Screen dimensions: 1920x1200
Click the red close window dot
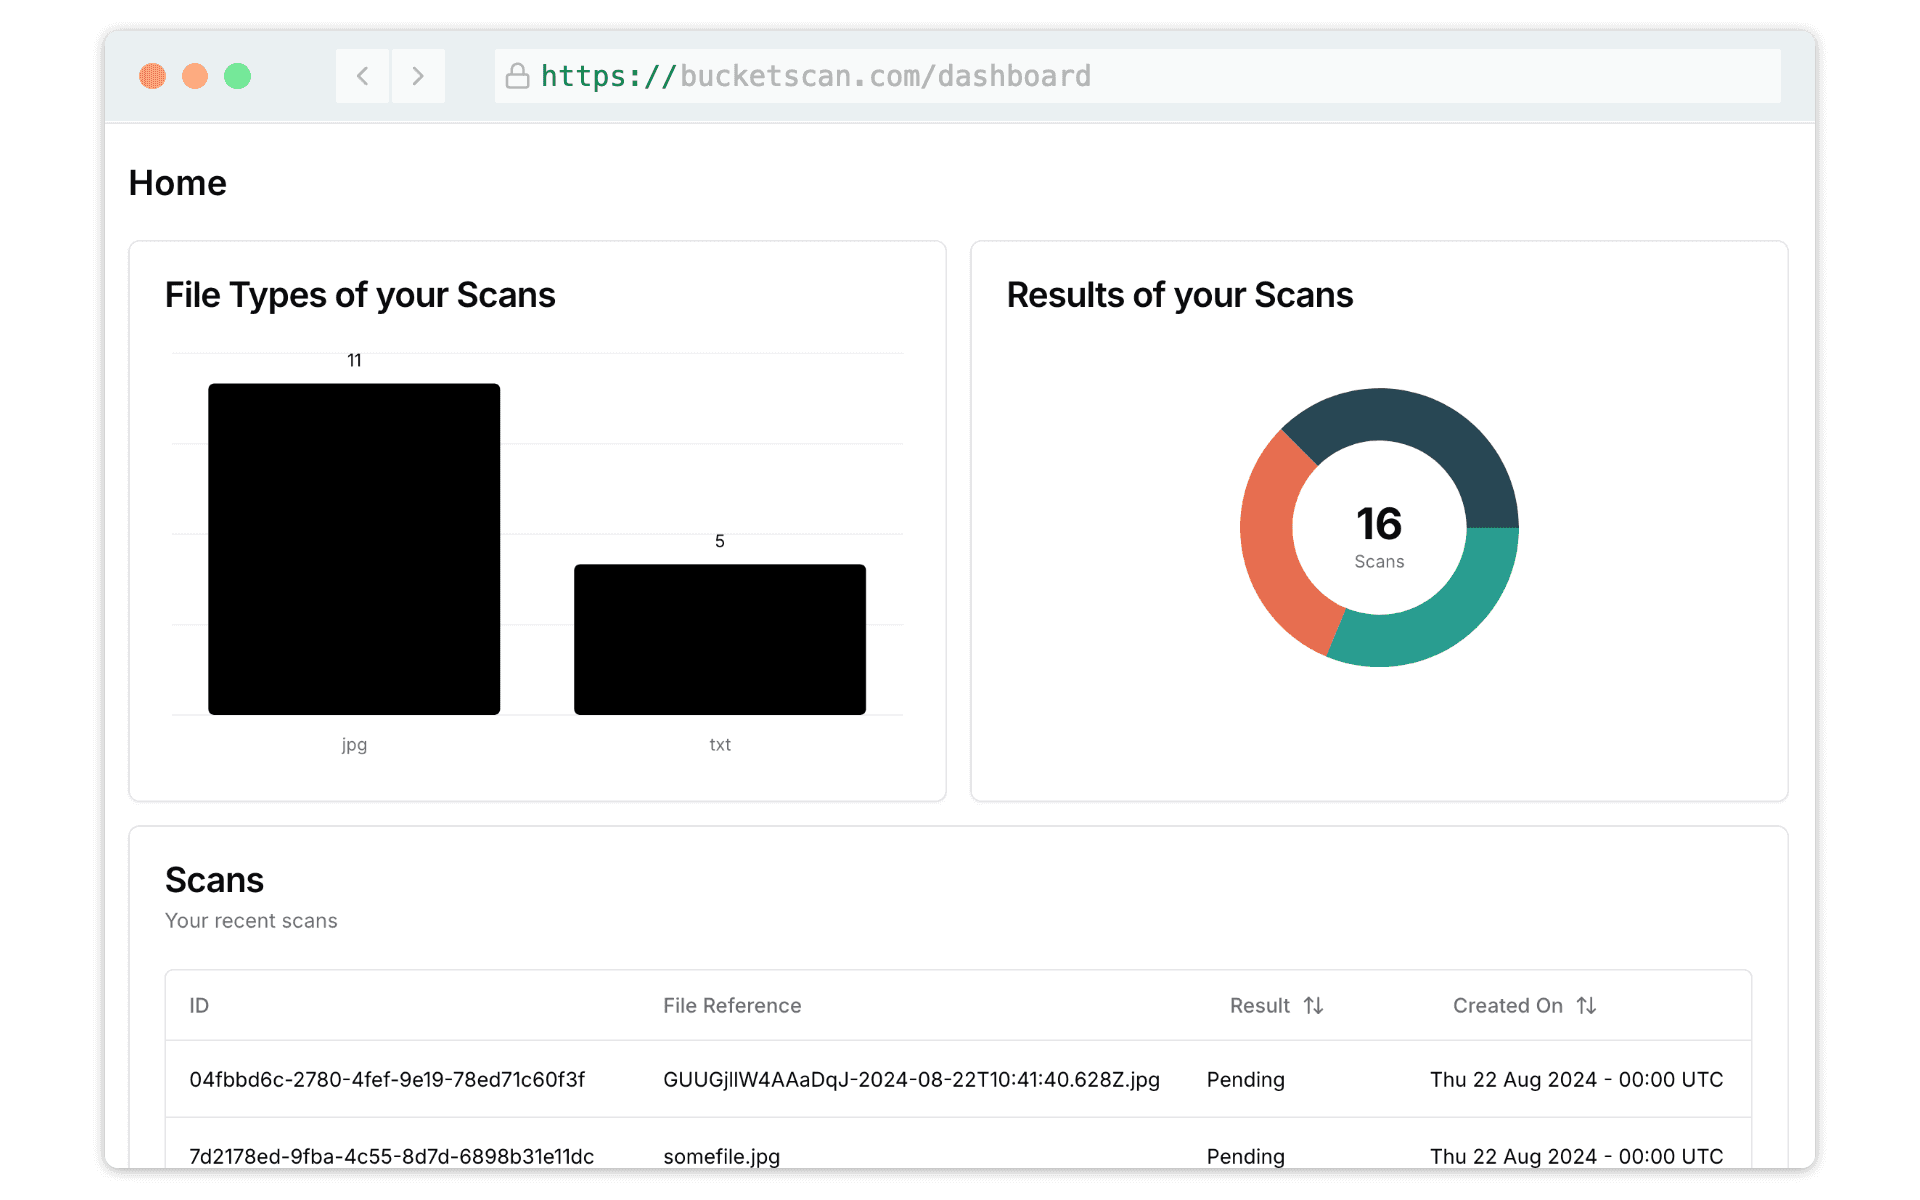(152, 76)
